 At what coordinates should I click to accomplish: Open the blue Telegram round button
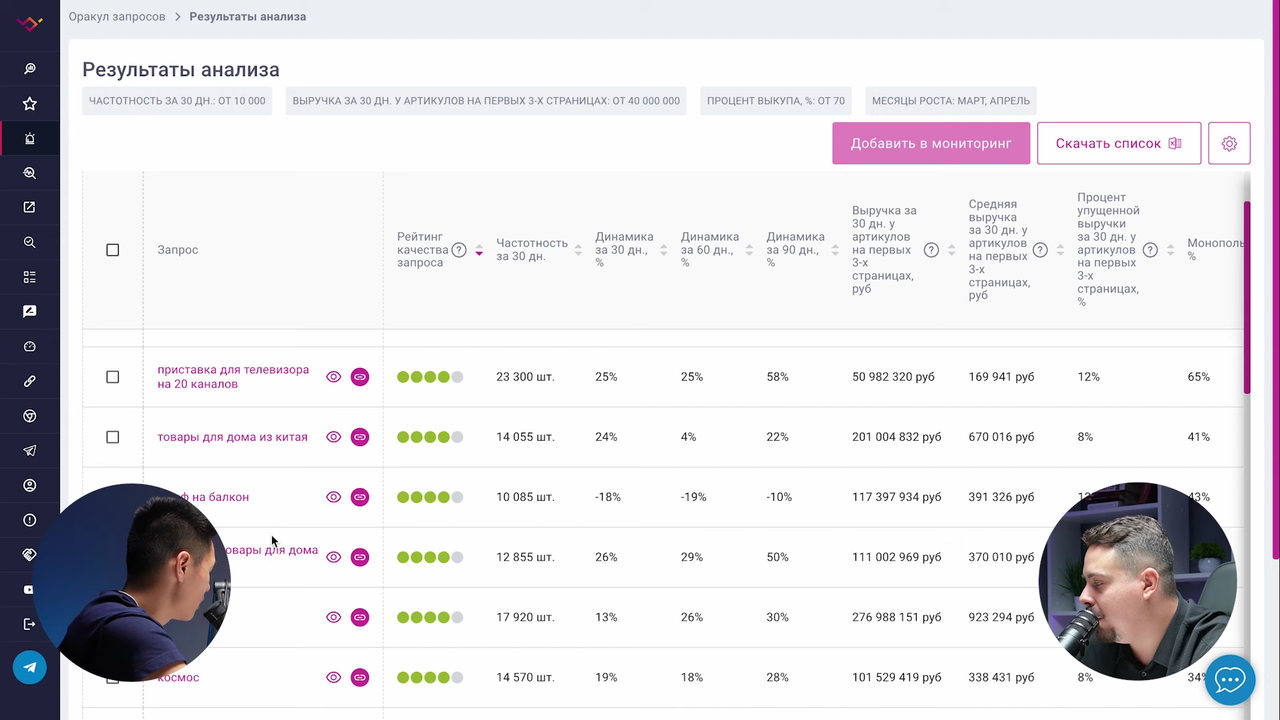tap(30, 667)
